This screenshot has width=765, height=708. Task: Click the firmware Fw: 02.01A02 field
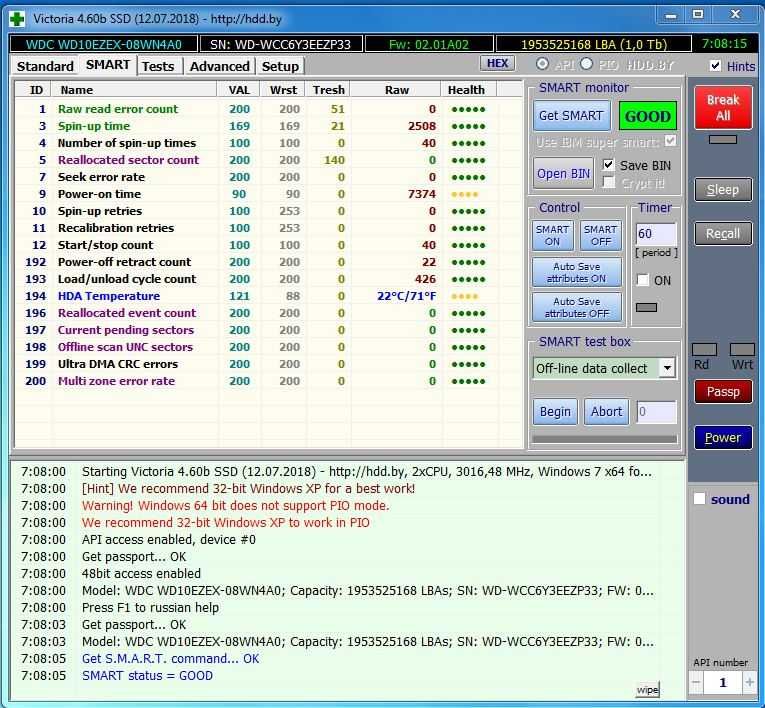[429, 44]
